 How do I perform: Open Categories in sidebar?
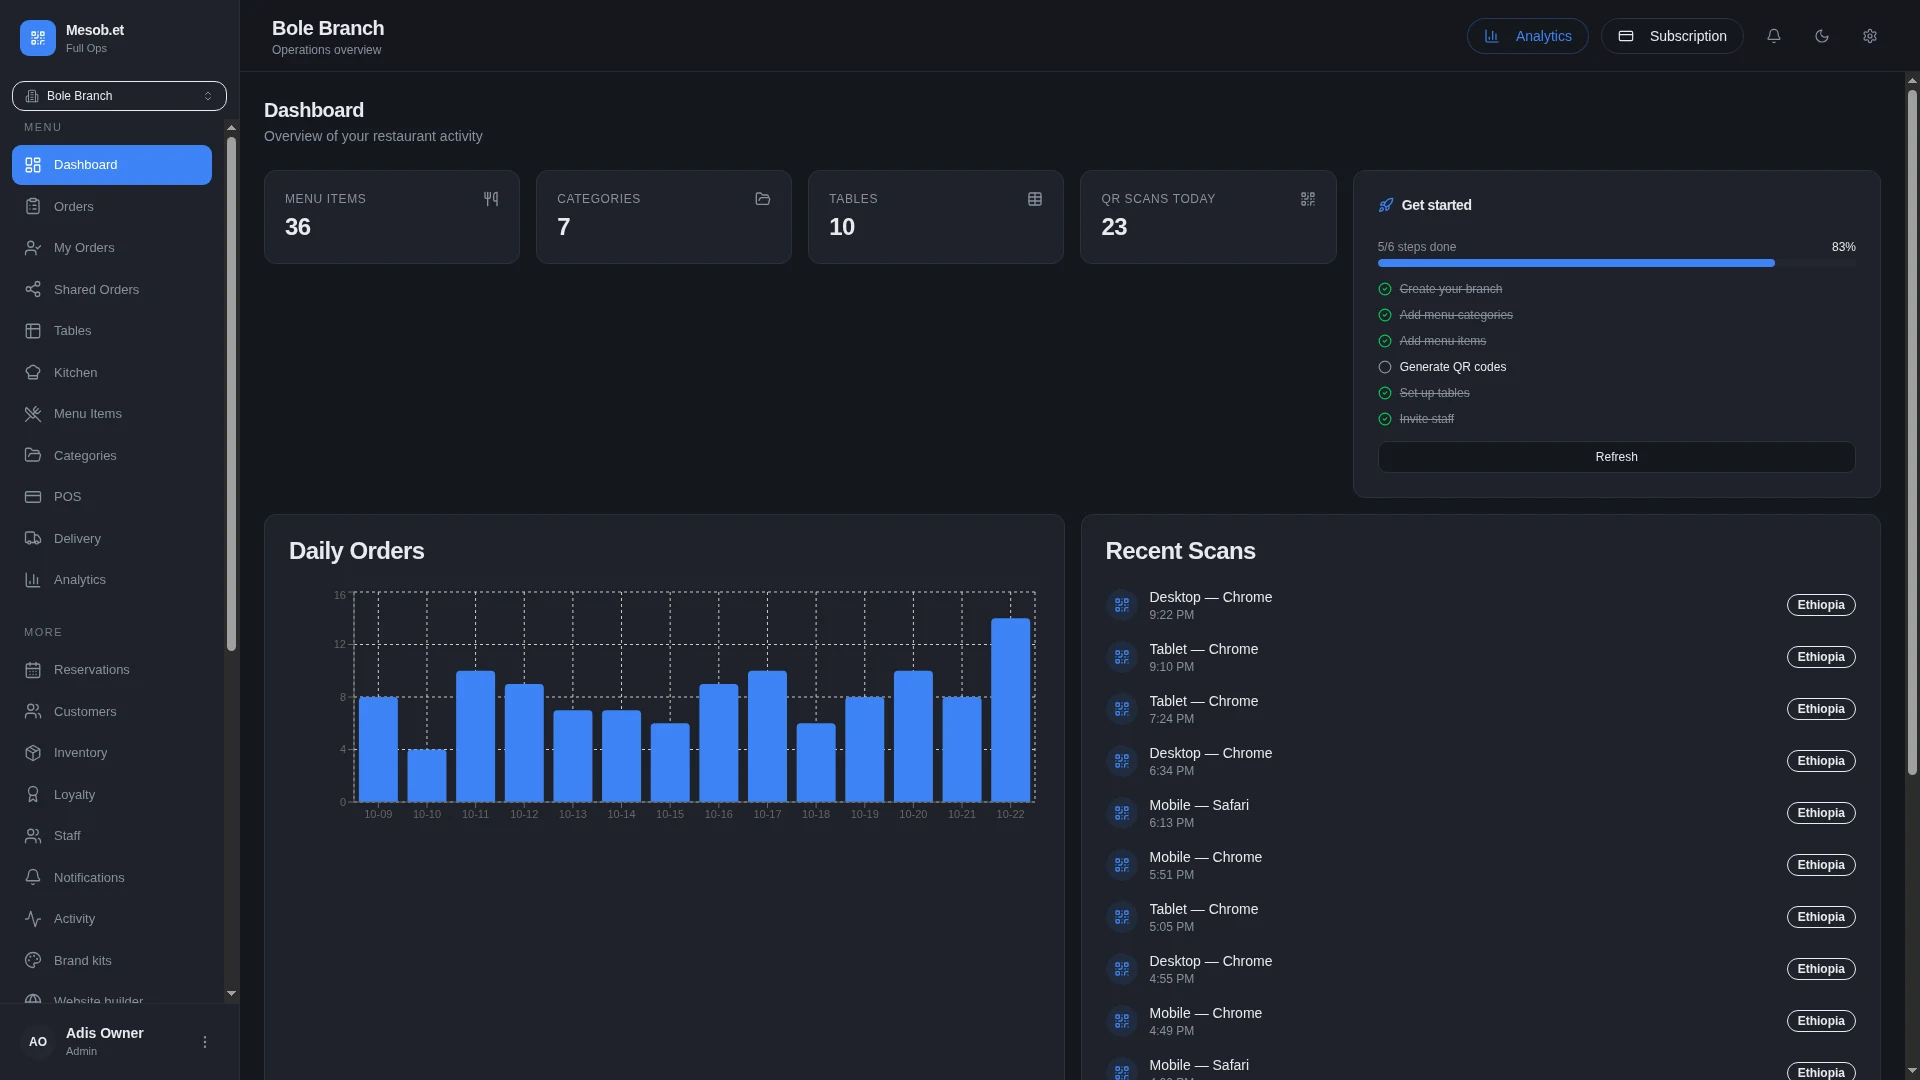pos(112,455)
